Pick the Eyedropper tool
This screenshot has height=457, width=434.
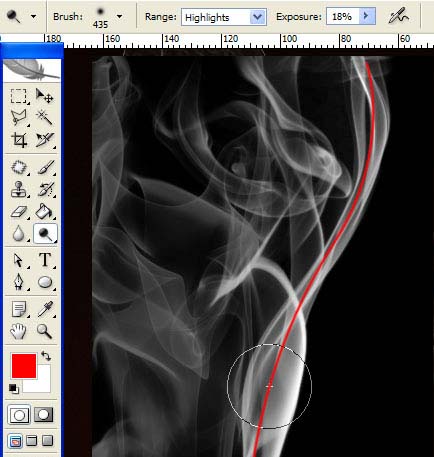click(45, 309)
